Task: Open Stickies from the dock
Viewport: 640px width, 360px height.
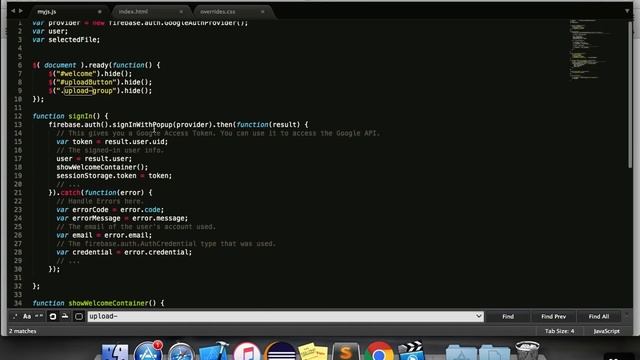Action: (313, 352)
